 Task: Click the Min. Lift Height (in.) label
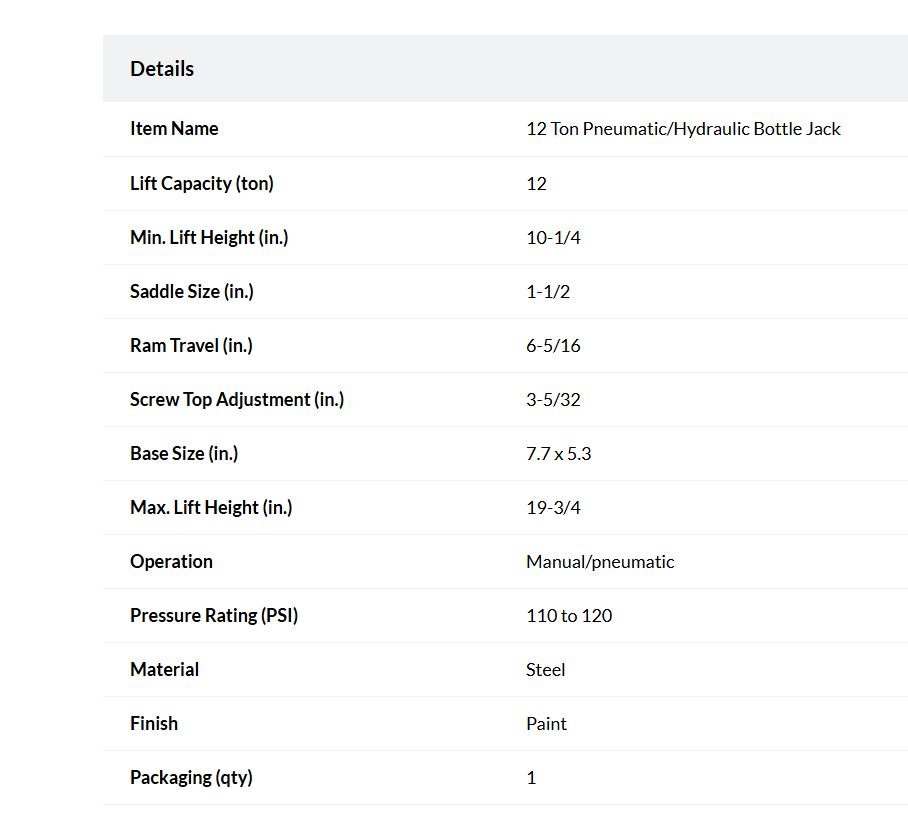[209, 237]
